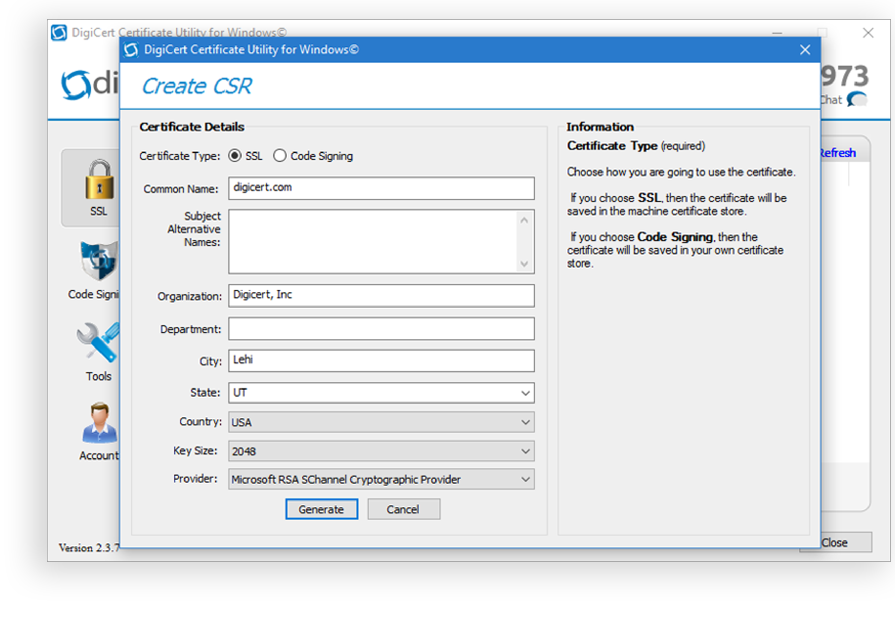Click the scroll down arrow in Subject Alternative Names
895x628 pixels.
pos(525,264)
